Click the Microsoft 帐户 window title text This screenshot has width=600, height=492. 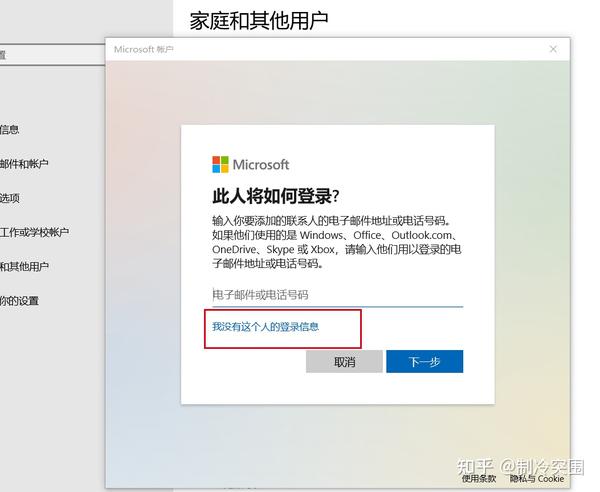coord(143,49)
